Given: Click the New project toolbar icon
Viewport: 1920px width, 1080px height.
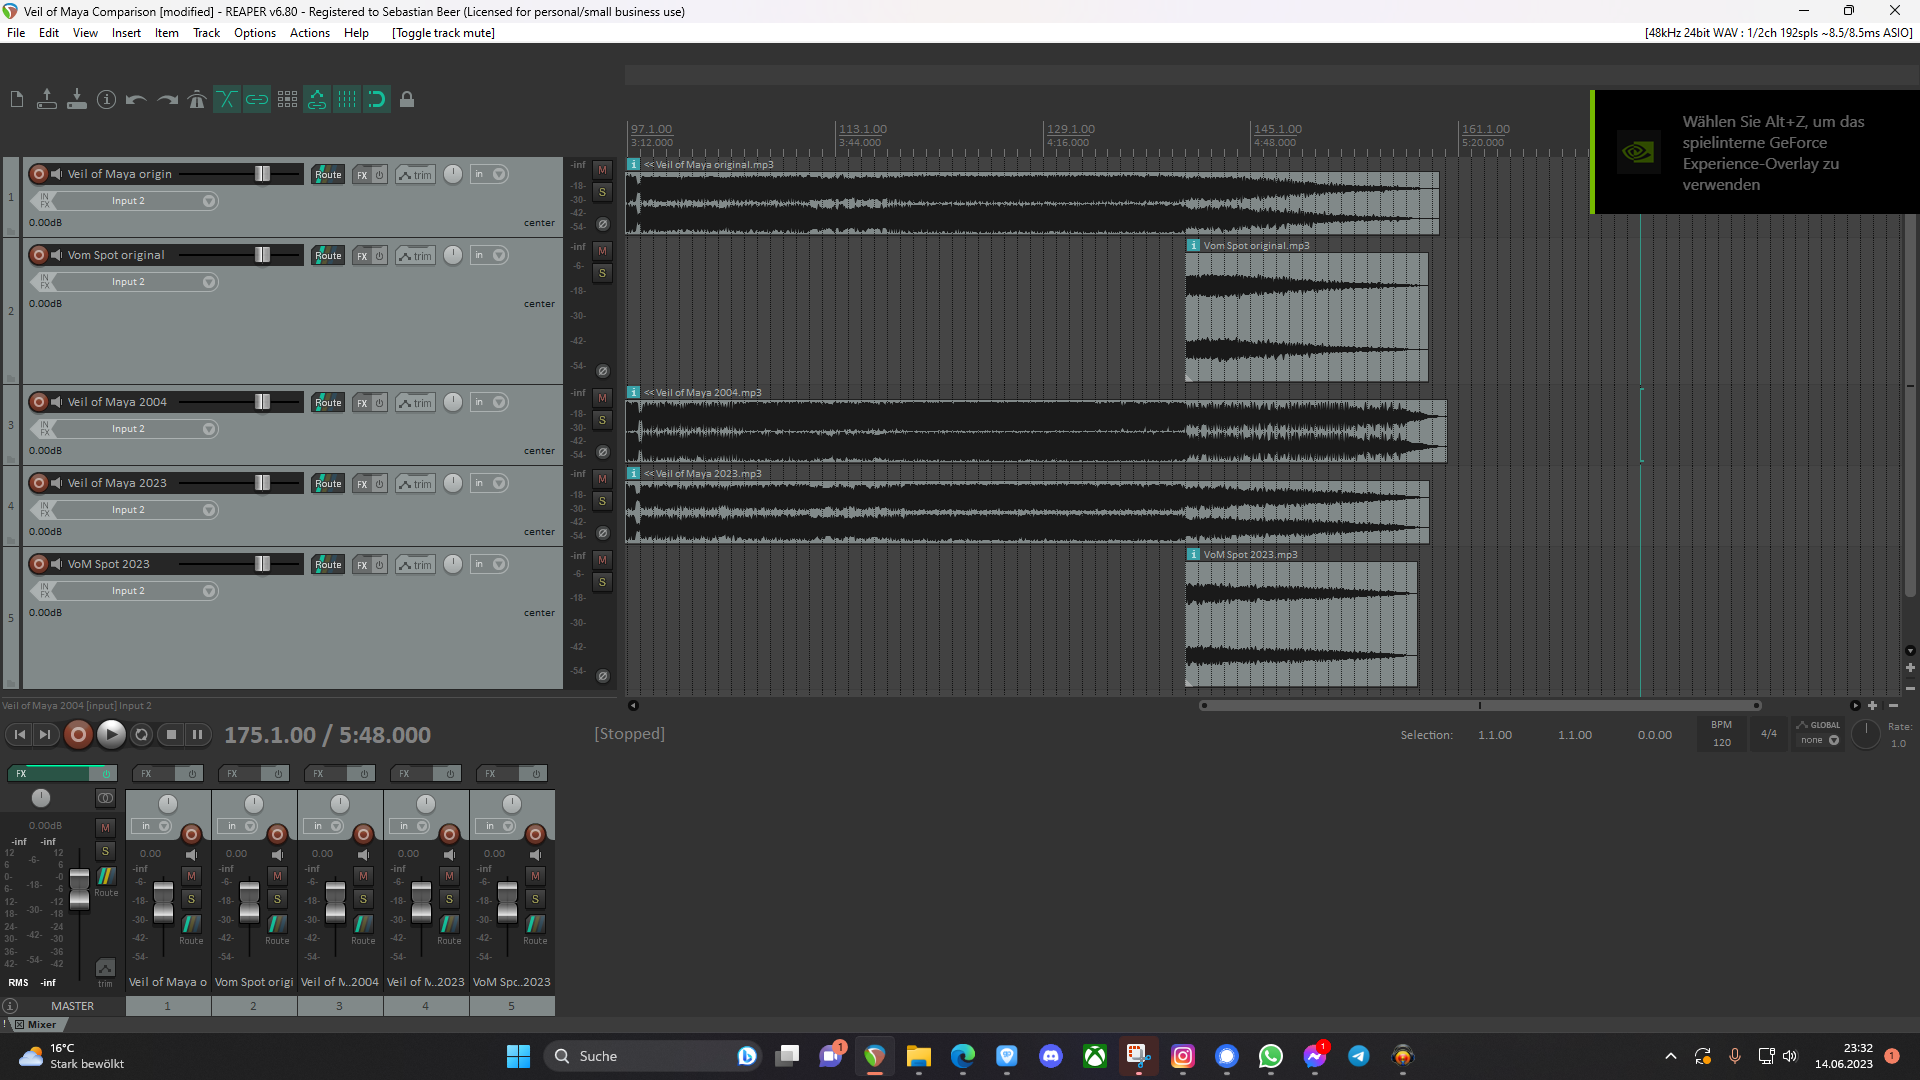Looking at the screenshot, I should point(17,99).
